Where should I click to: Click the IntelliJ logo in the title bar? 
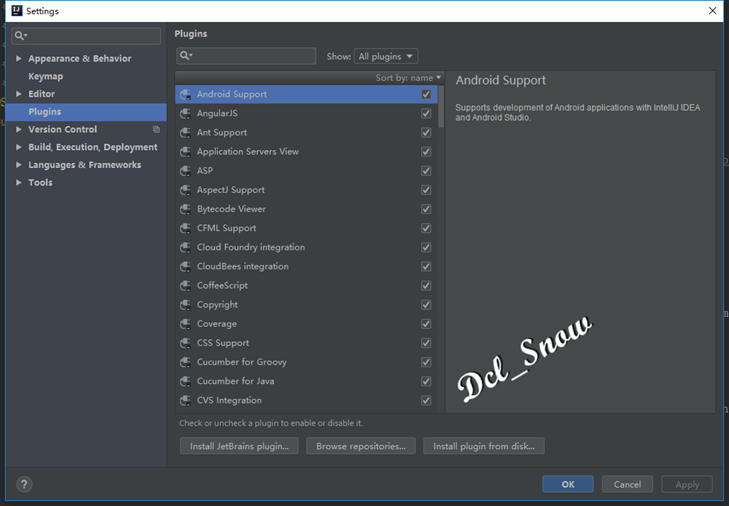coord(17,10)
